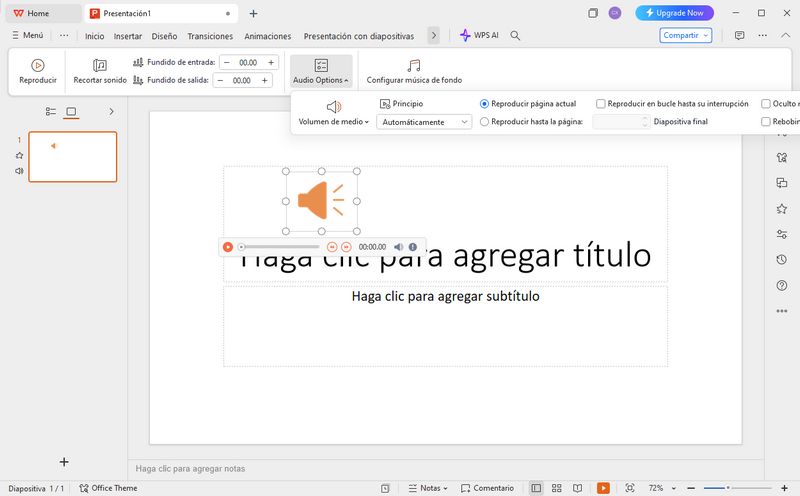
Task: Open history icon in right sidebar
Action: tap(781, 260)
